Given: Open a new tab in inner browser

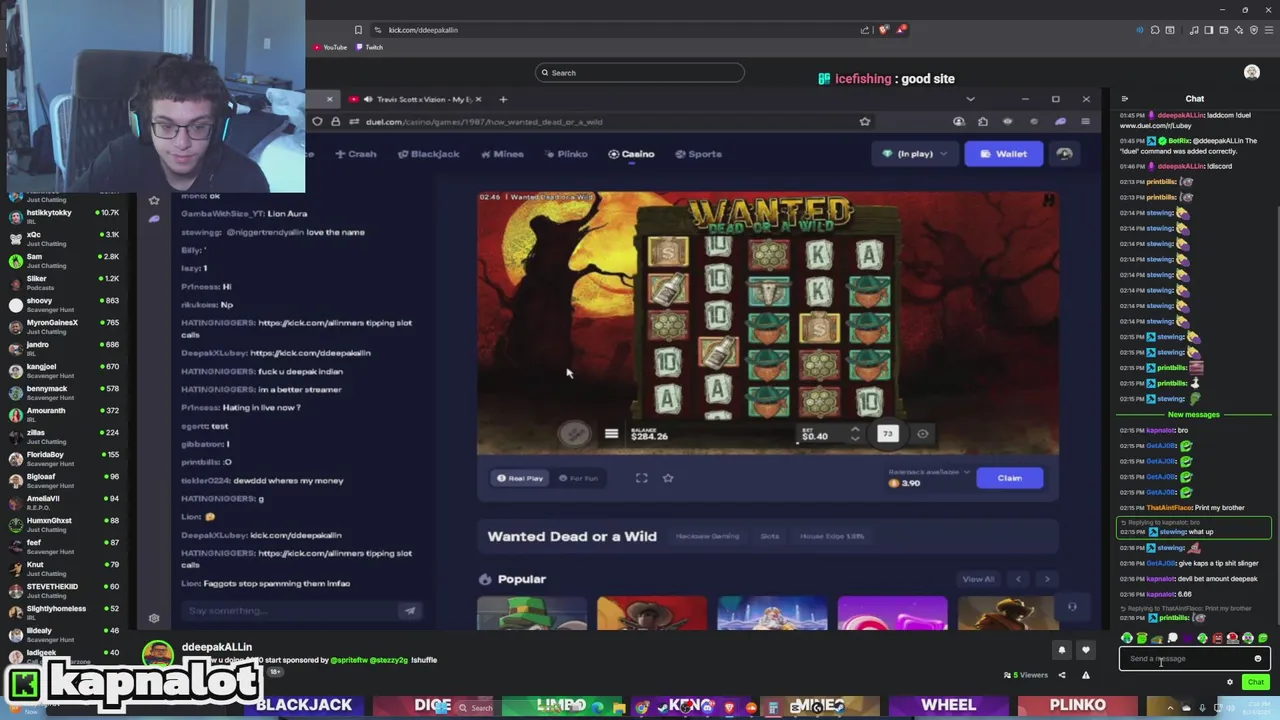Looking at the screenshot, I should (x=503, y=99).
